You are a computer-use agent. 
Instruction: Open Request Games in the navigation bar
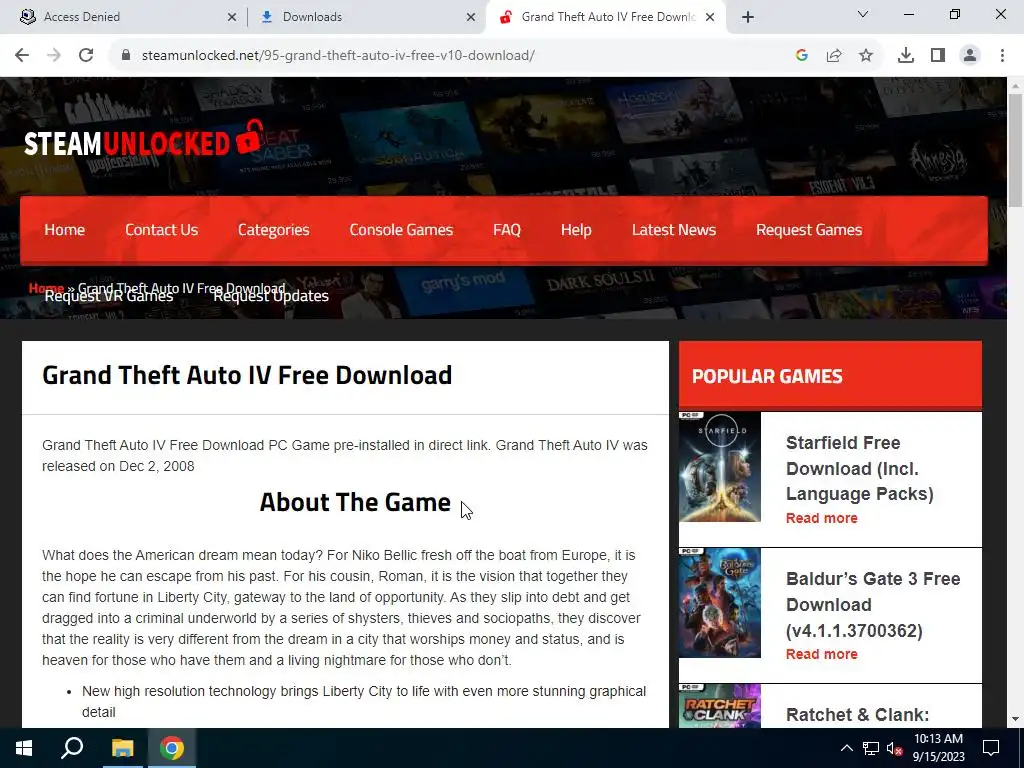pos(809,230)
